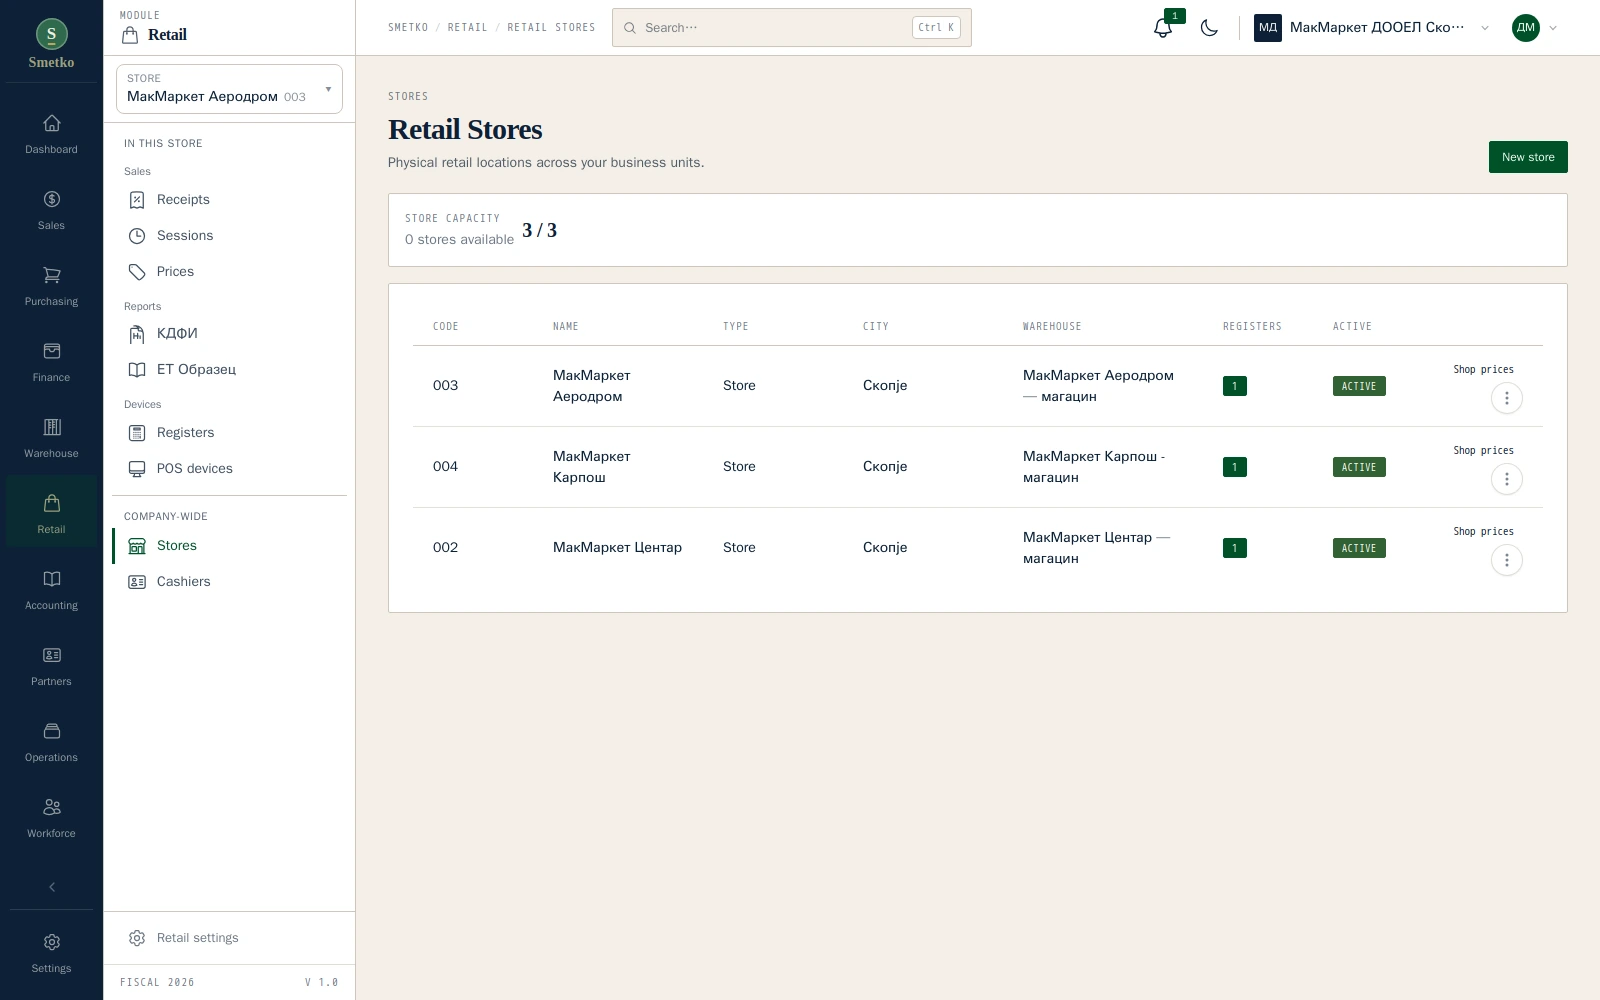Open Cashiers under Company-wide

tap(229, 582)
